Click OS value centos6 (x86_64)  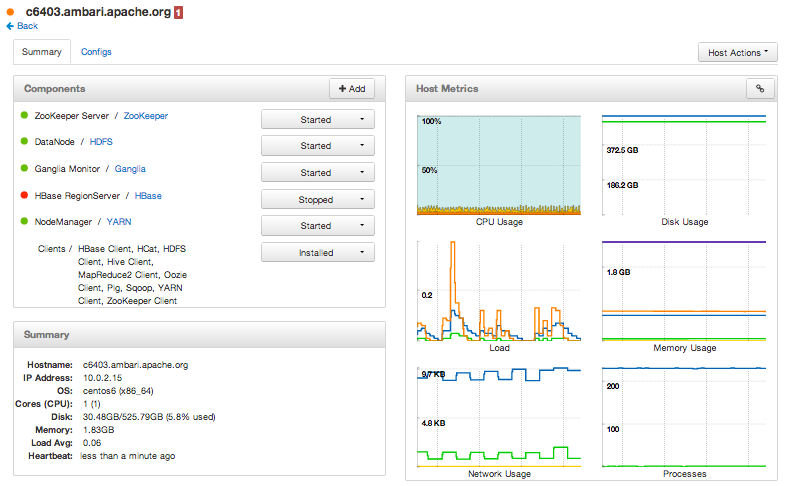click(x=118, y=391)
